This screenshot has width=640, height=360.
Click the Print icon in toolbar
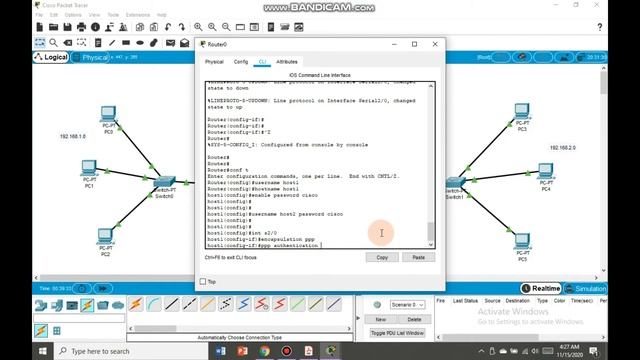click(x=81, y=27)
